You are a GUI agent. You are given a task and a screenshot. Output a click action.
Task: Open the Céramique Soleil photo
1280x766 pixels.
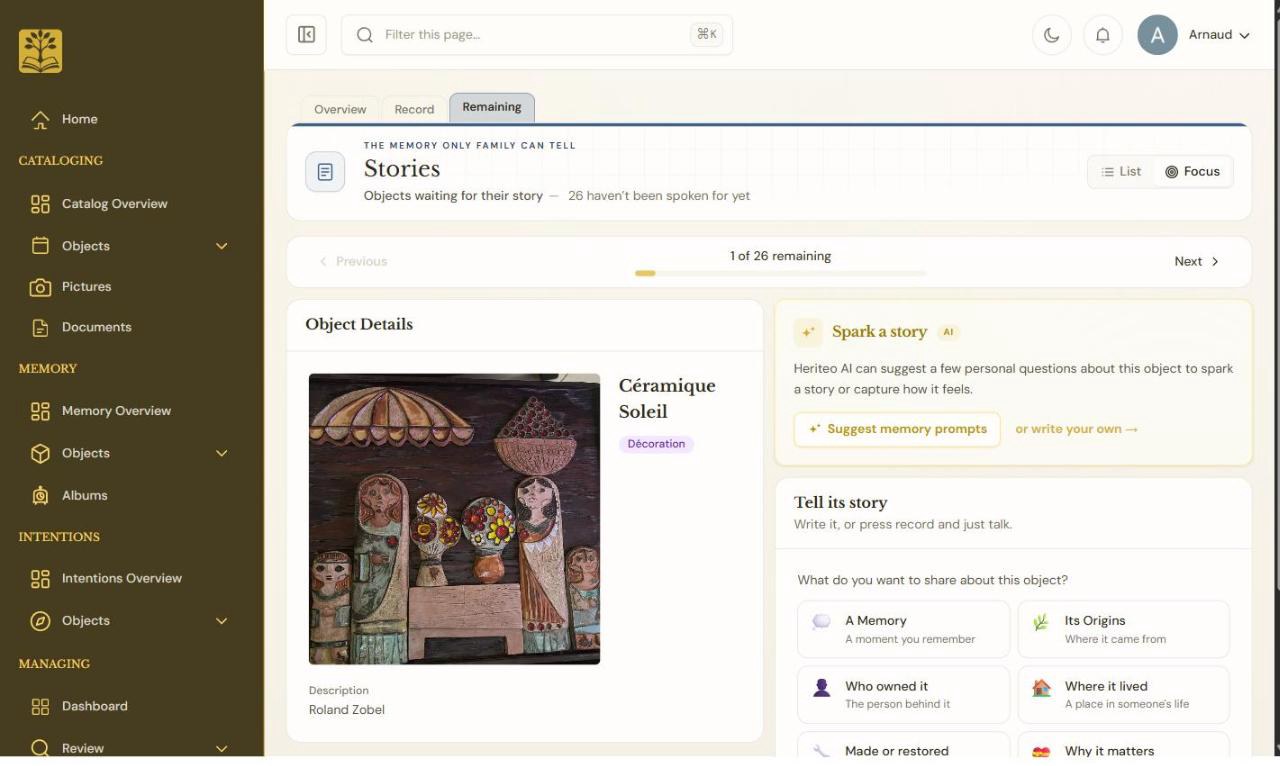click(454, 519)
